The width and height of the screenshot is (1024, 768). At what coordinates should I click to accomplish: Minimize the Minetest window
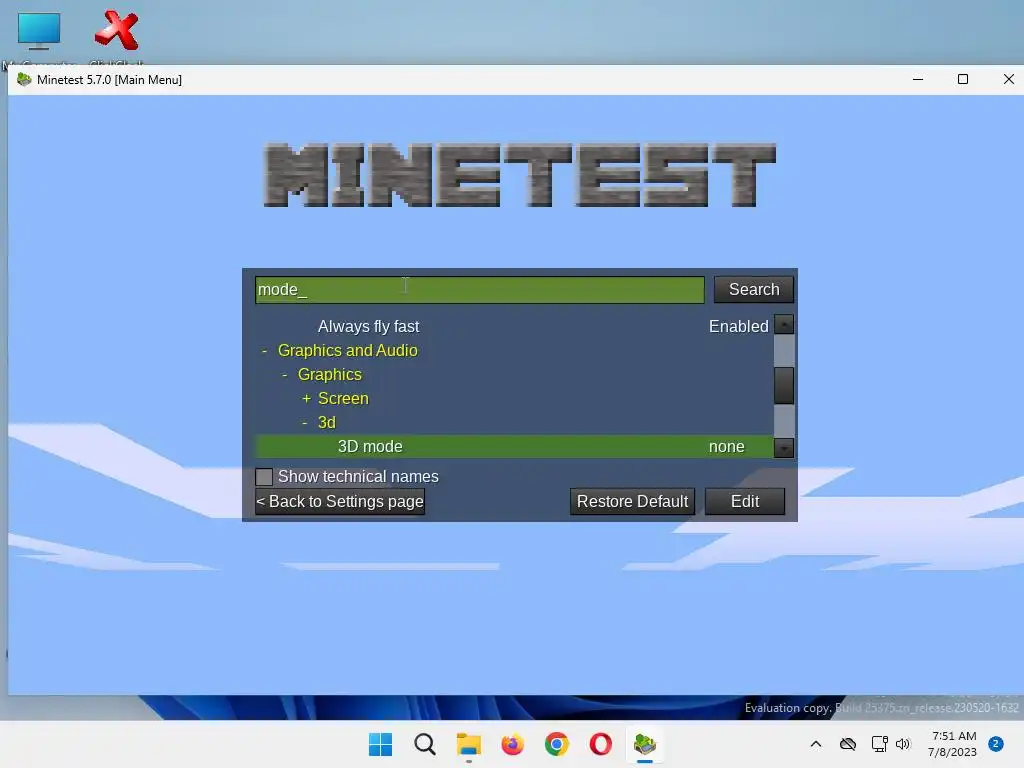click(918, 80)
